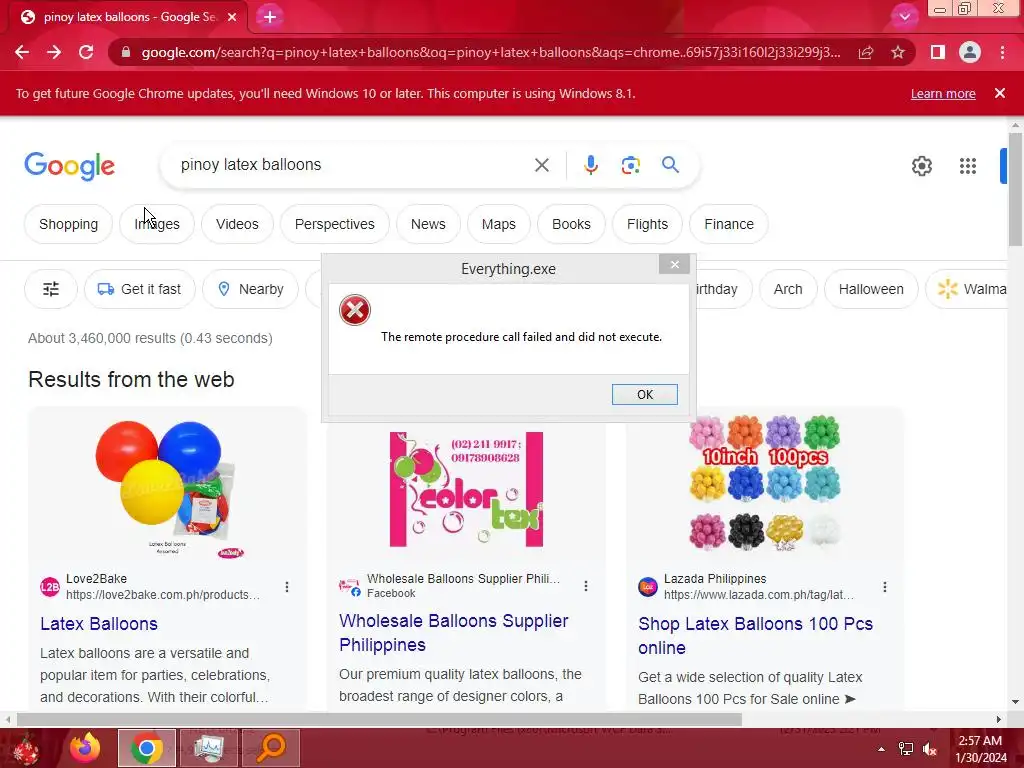Open the system monitor taskbar app
This screenshot has width=1024, height=768.
click(x=208, y=748)
